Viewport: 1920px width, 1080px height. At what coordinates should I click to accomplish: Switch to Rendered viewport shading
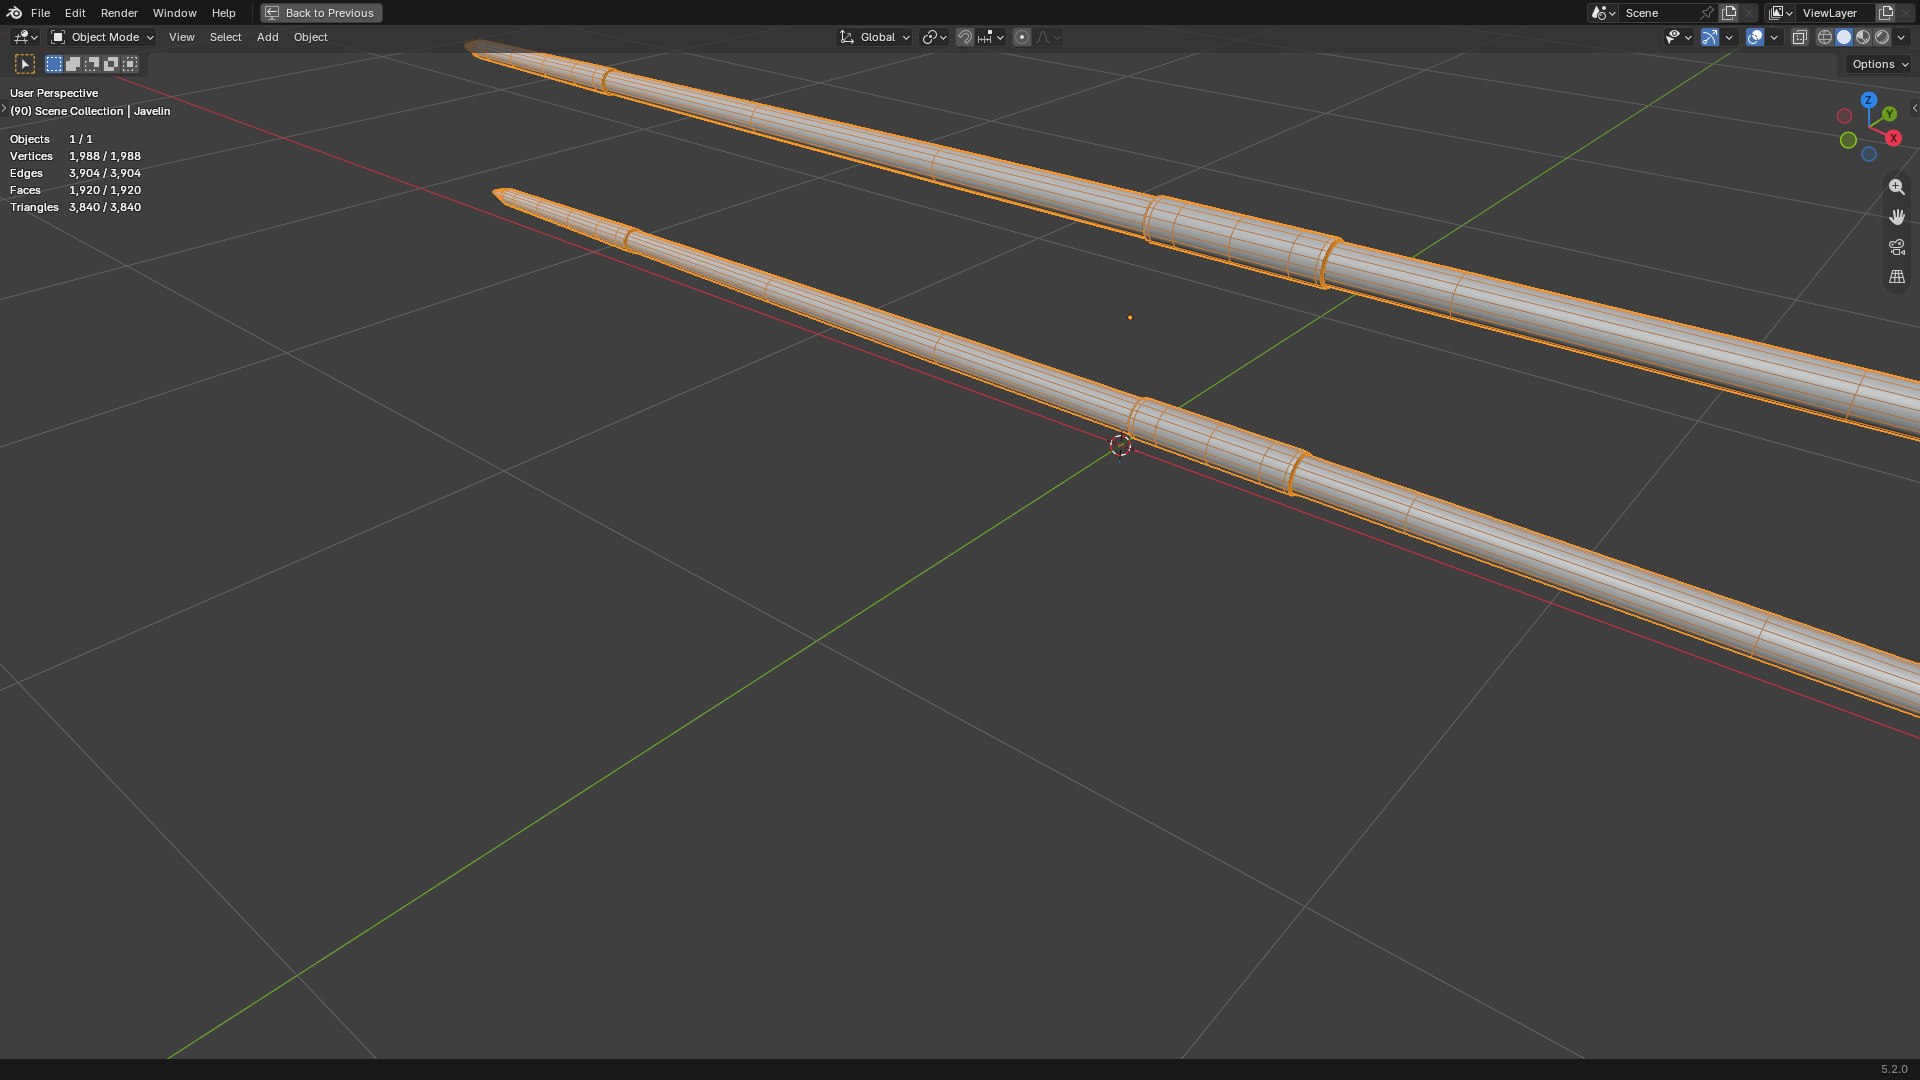[x=1882, y=37]
